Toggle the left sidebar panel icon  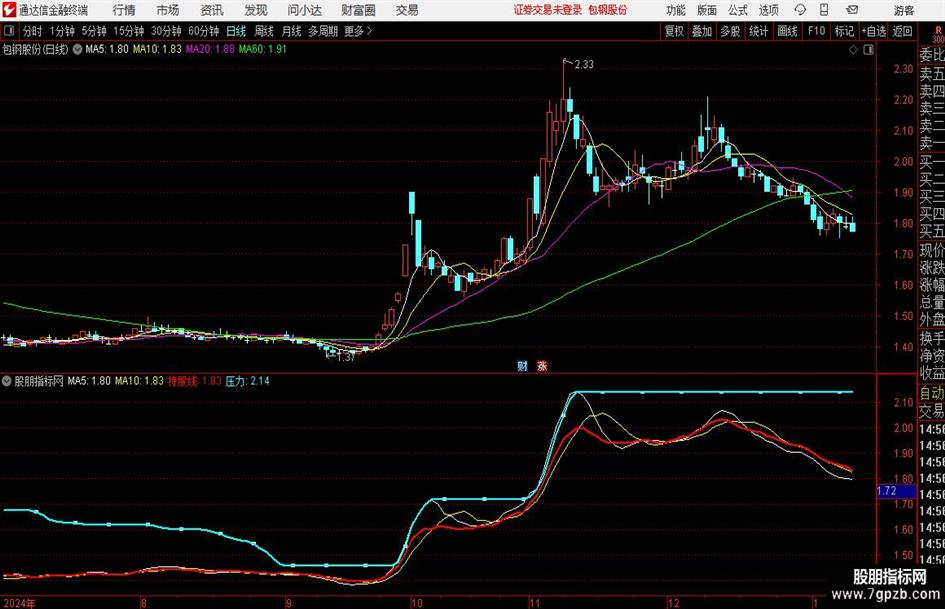coord(9,31)
